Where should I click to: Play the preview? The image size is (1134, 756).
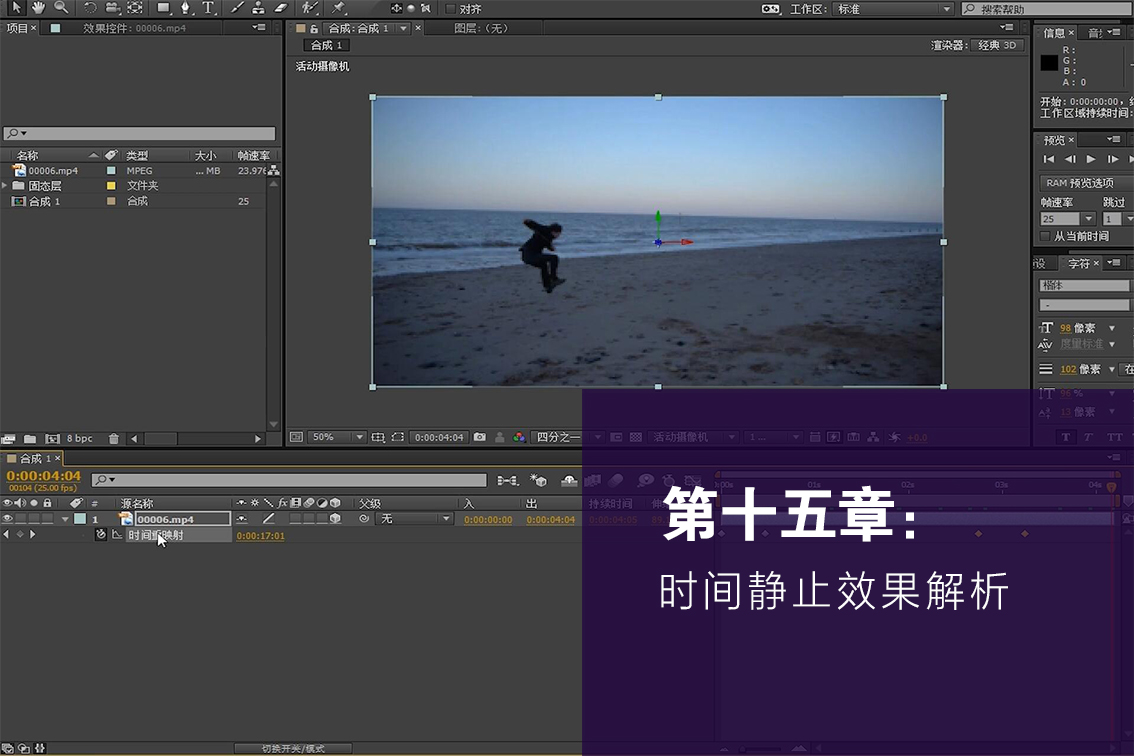point(1091,159)
